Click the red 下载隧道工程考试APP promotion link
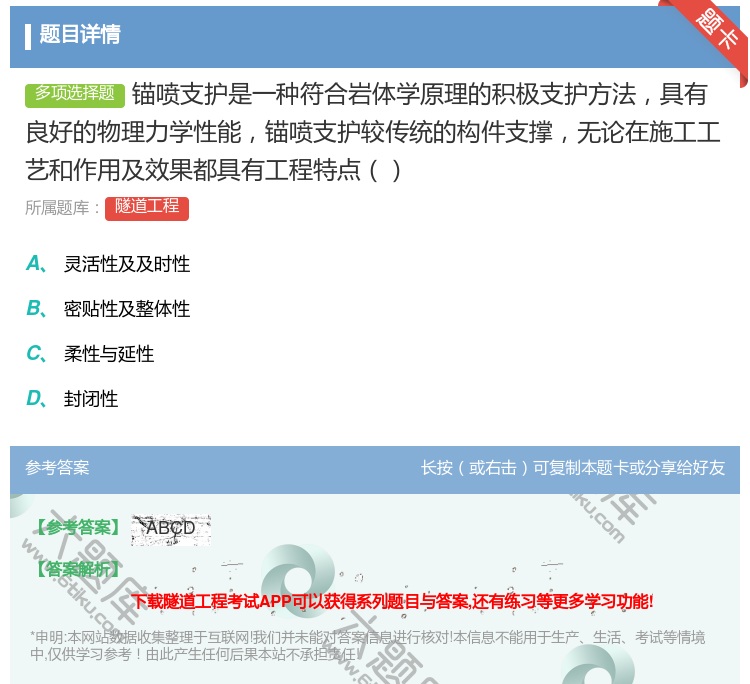The height and width of the screenshot is (684, 750). pos(392,601)
